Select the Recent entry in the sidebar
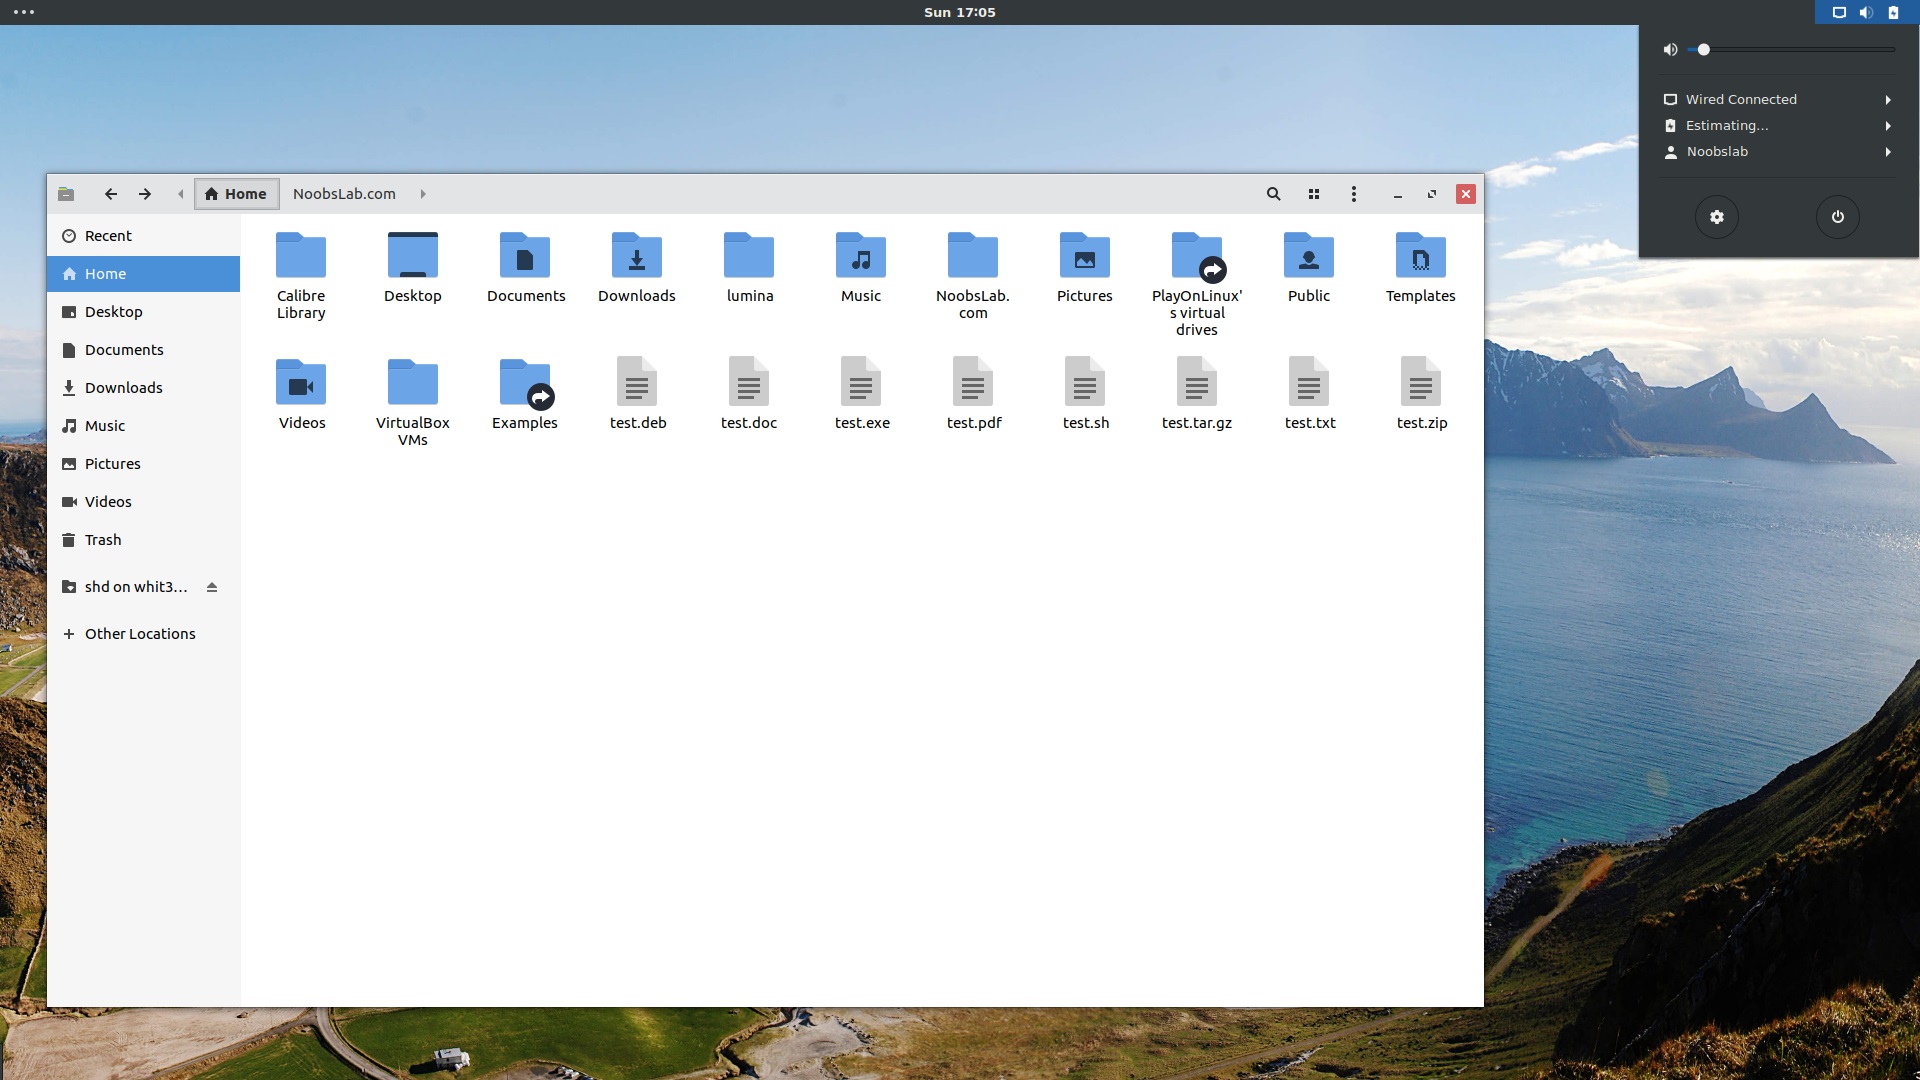The height and width of the screenshot is (1080, 1920). coord(108,235)
